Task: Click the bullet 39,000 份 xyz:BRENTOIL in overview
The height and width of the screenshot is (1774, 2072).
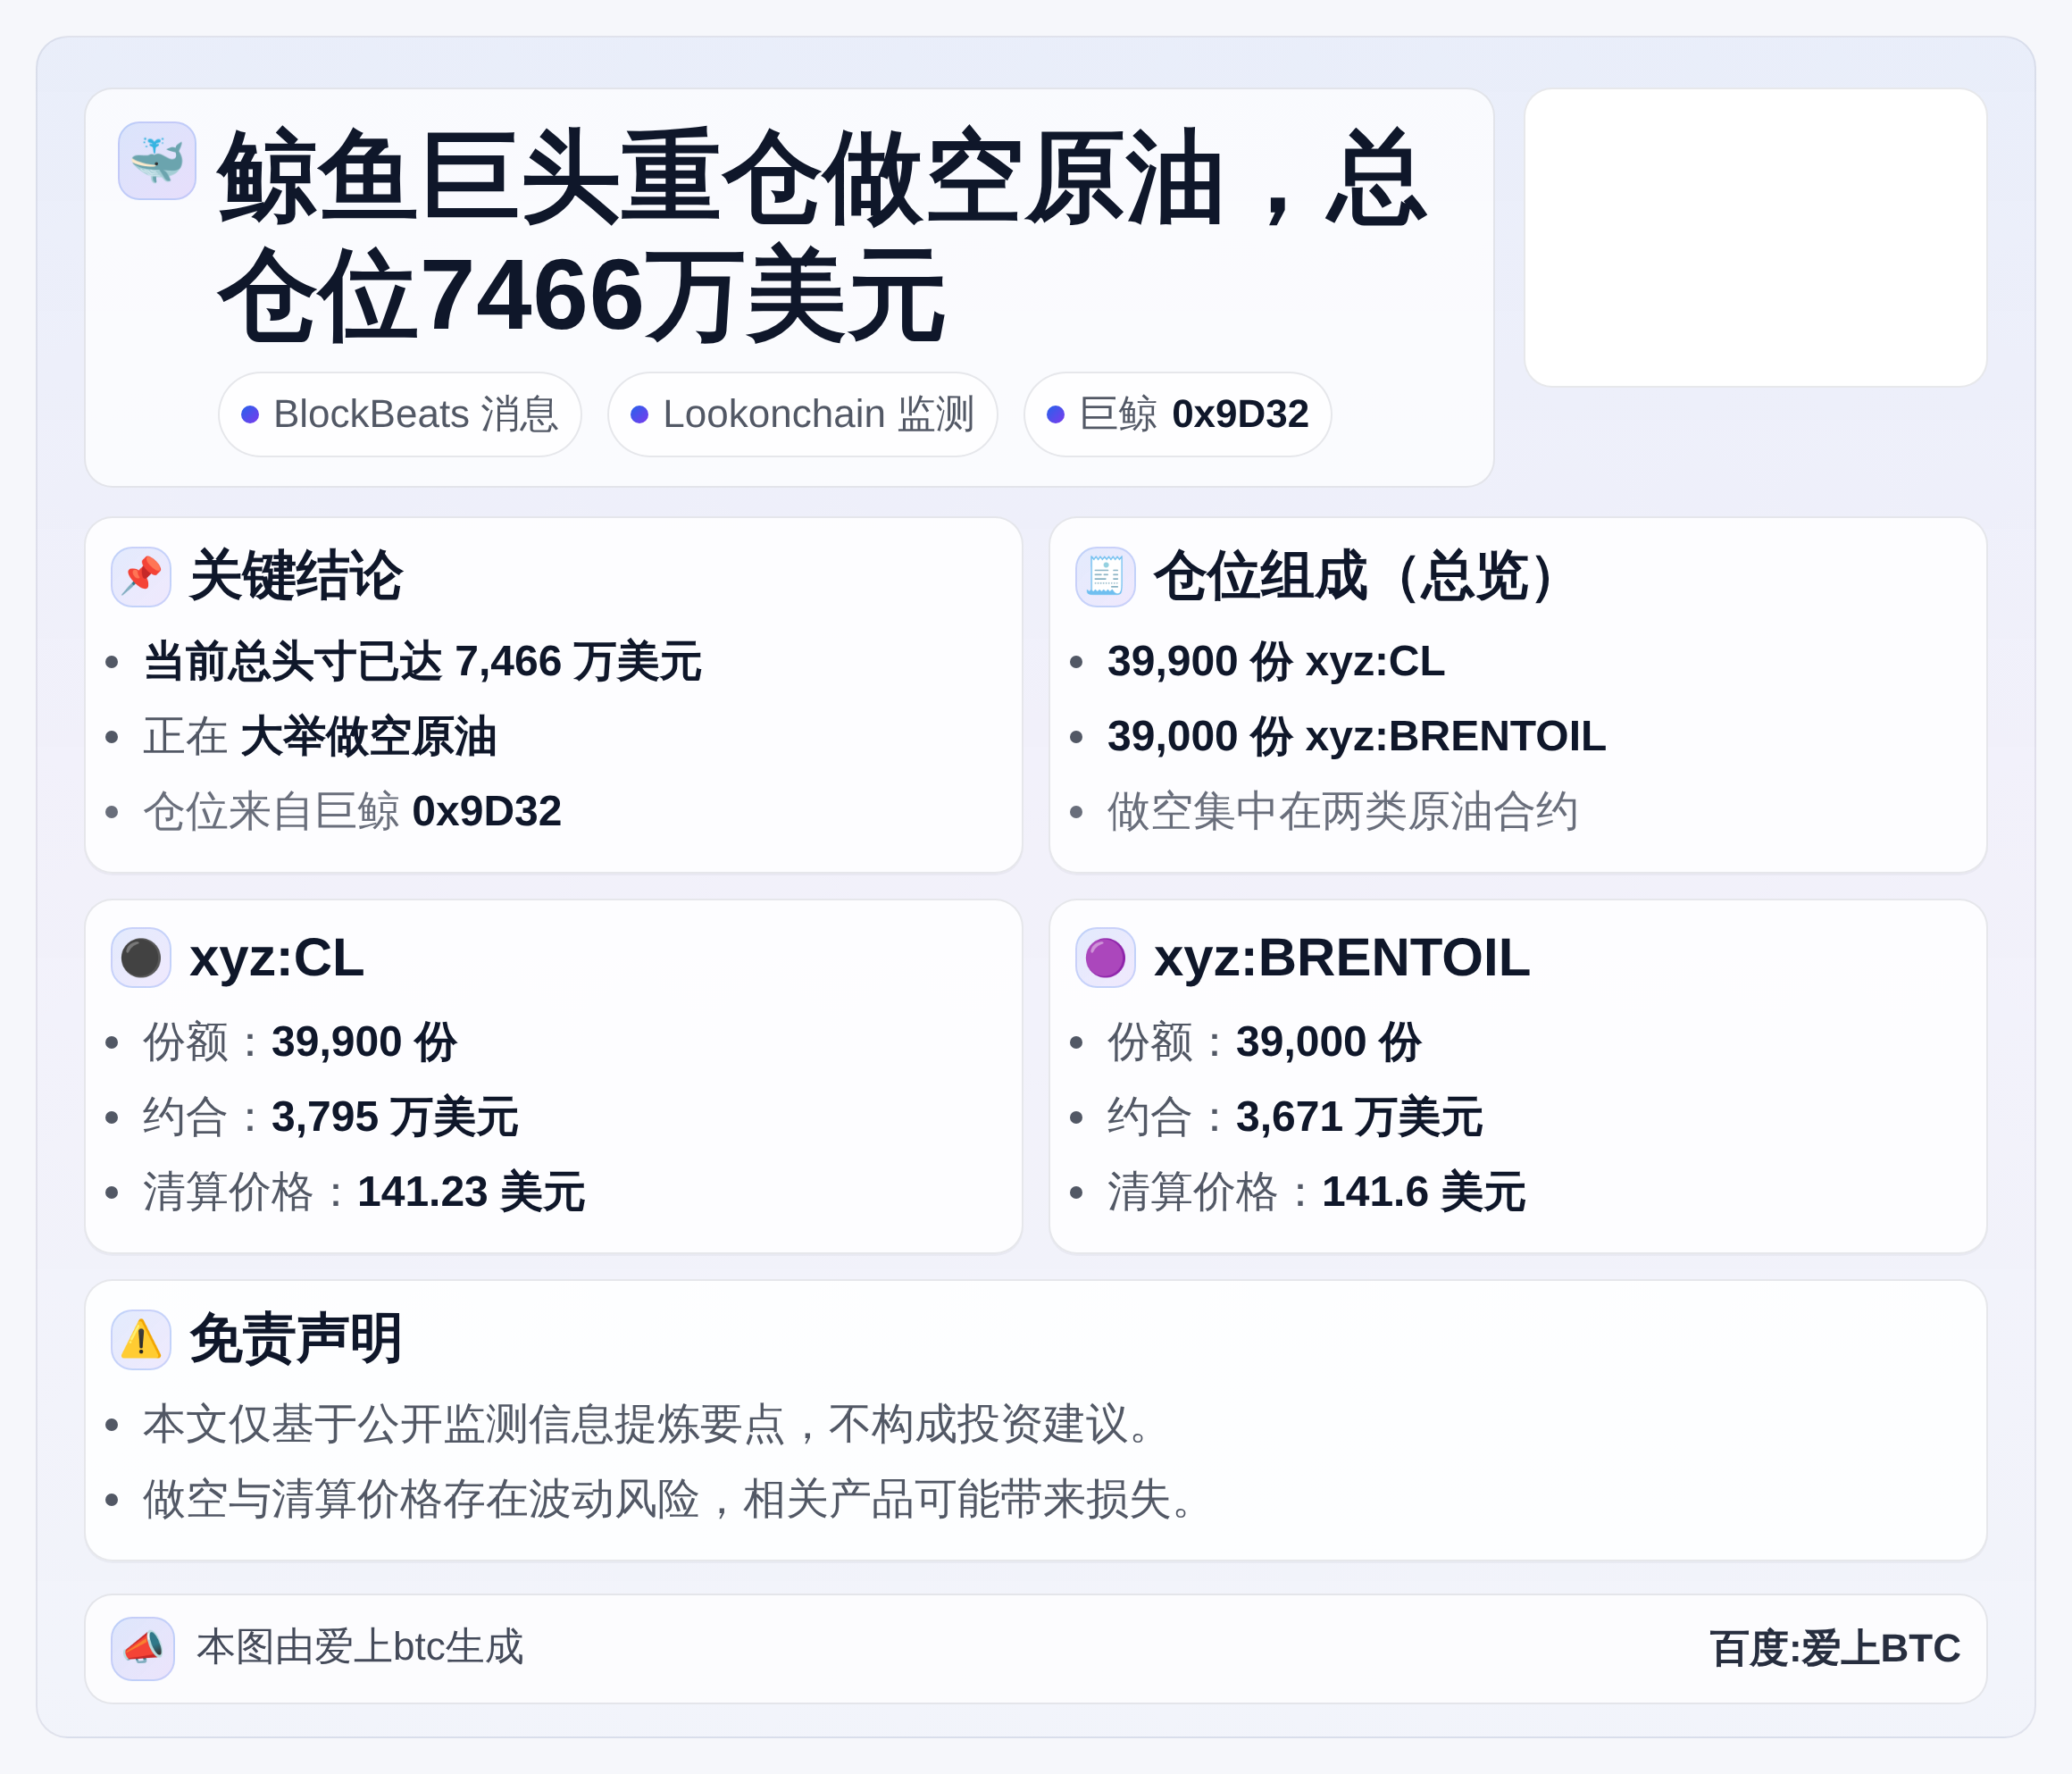Action: point(1357,737)
